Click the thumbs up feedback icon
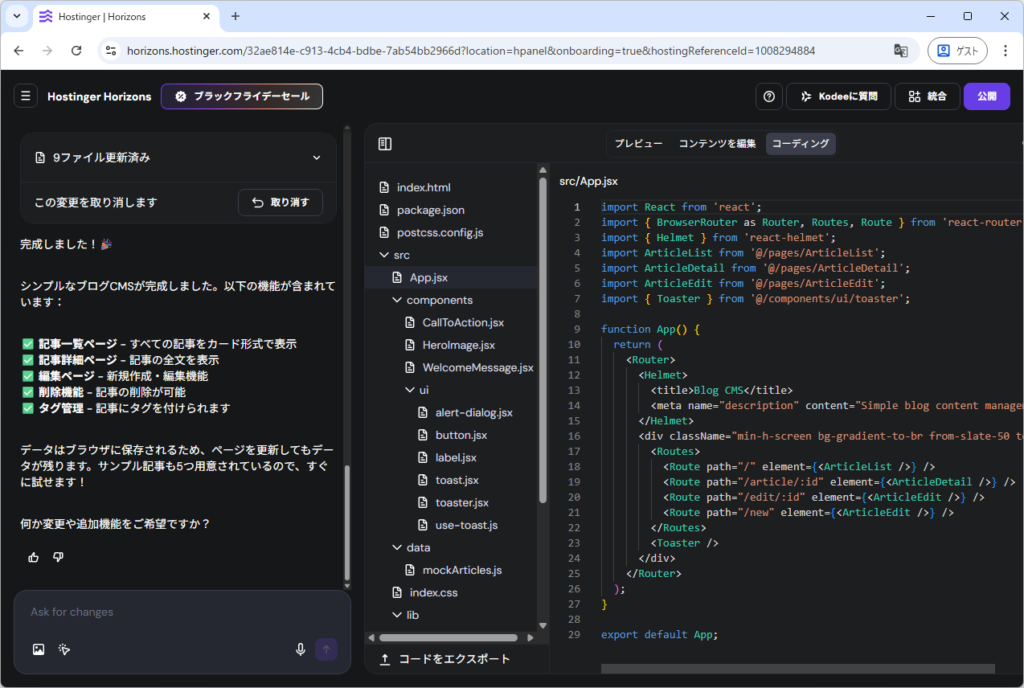The image size is (1024, 688). pos(34,557)
